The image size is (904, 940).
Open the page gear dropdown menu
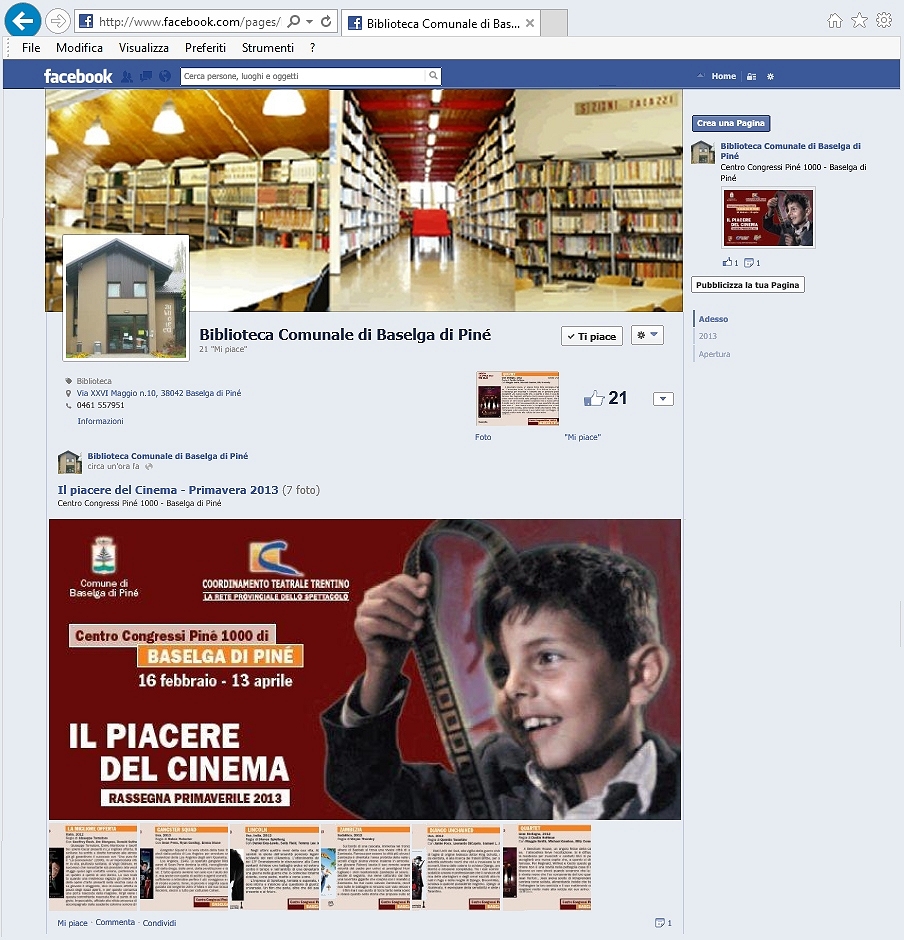tap(647, 335)
